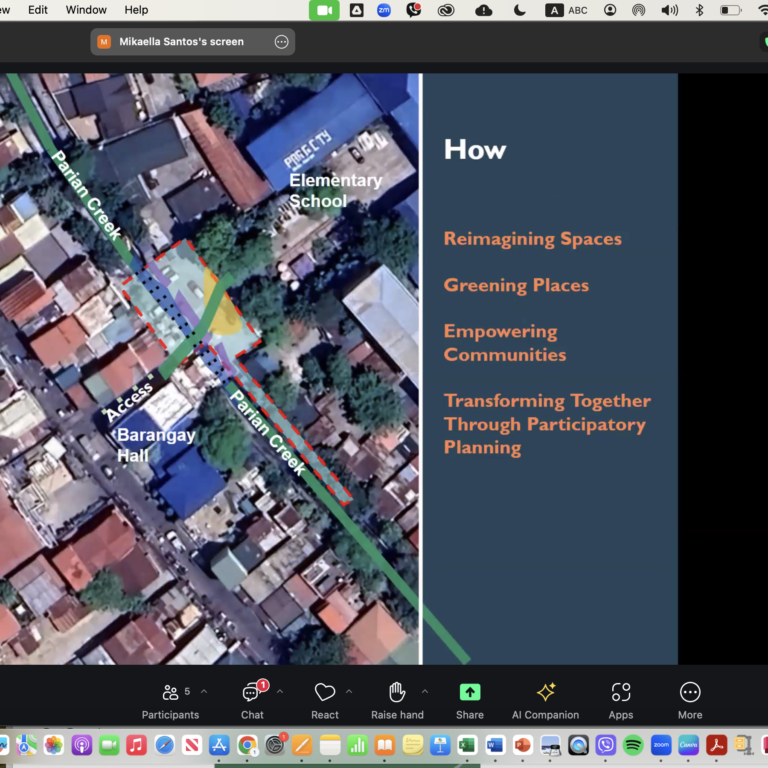
Task: Open Microsoft Excel from the Dock
Action: click(x=467, y=745)
